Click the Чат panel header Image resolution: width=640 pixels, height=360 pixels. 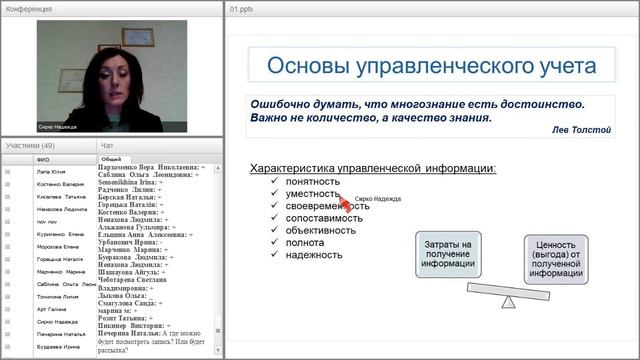(x=160, y=146)
